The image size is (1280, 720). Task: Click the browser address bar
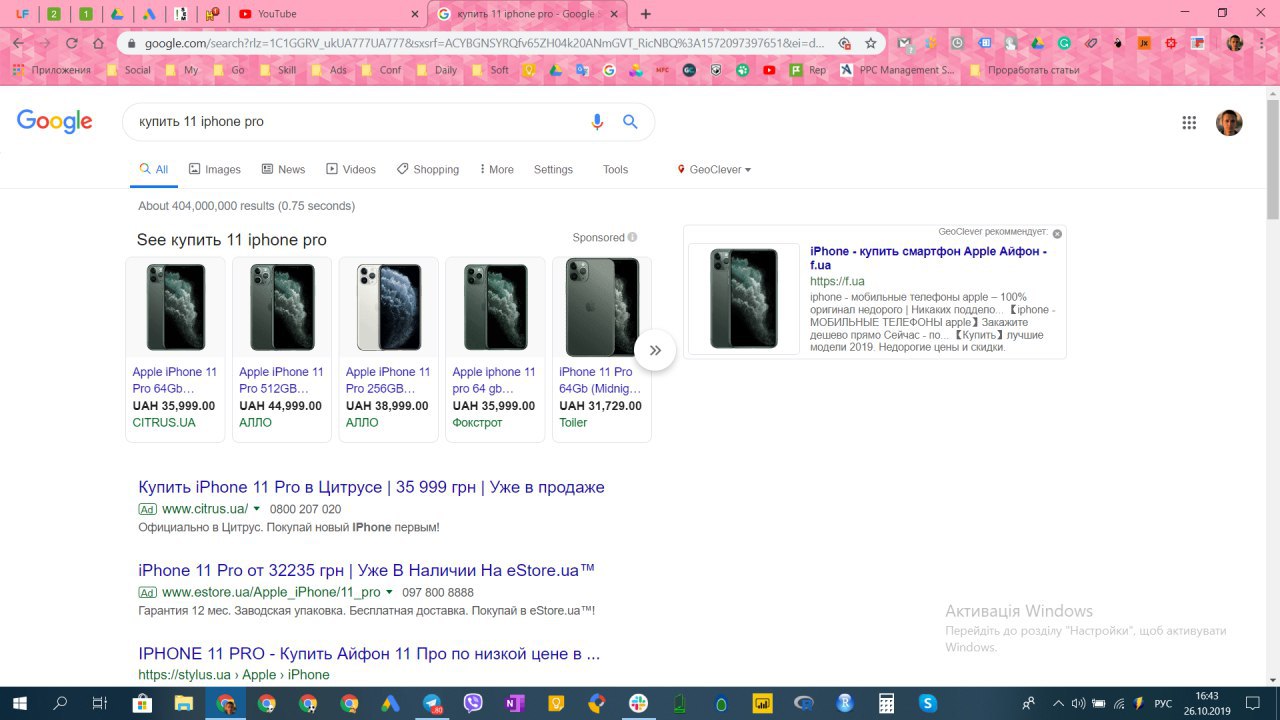pyautogui.click(x=485, y=43)
